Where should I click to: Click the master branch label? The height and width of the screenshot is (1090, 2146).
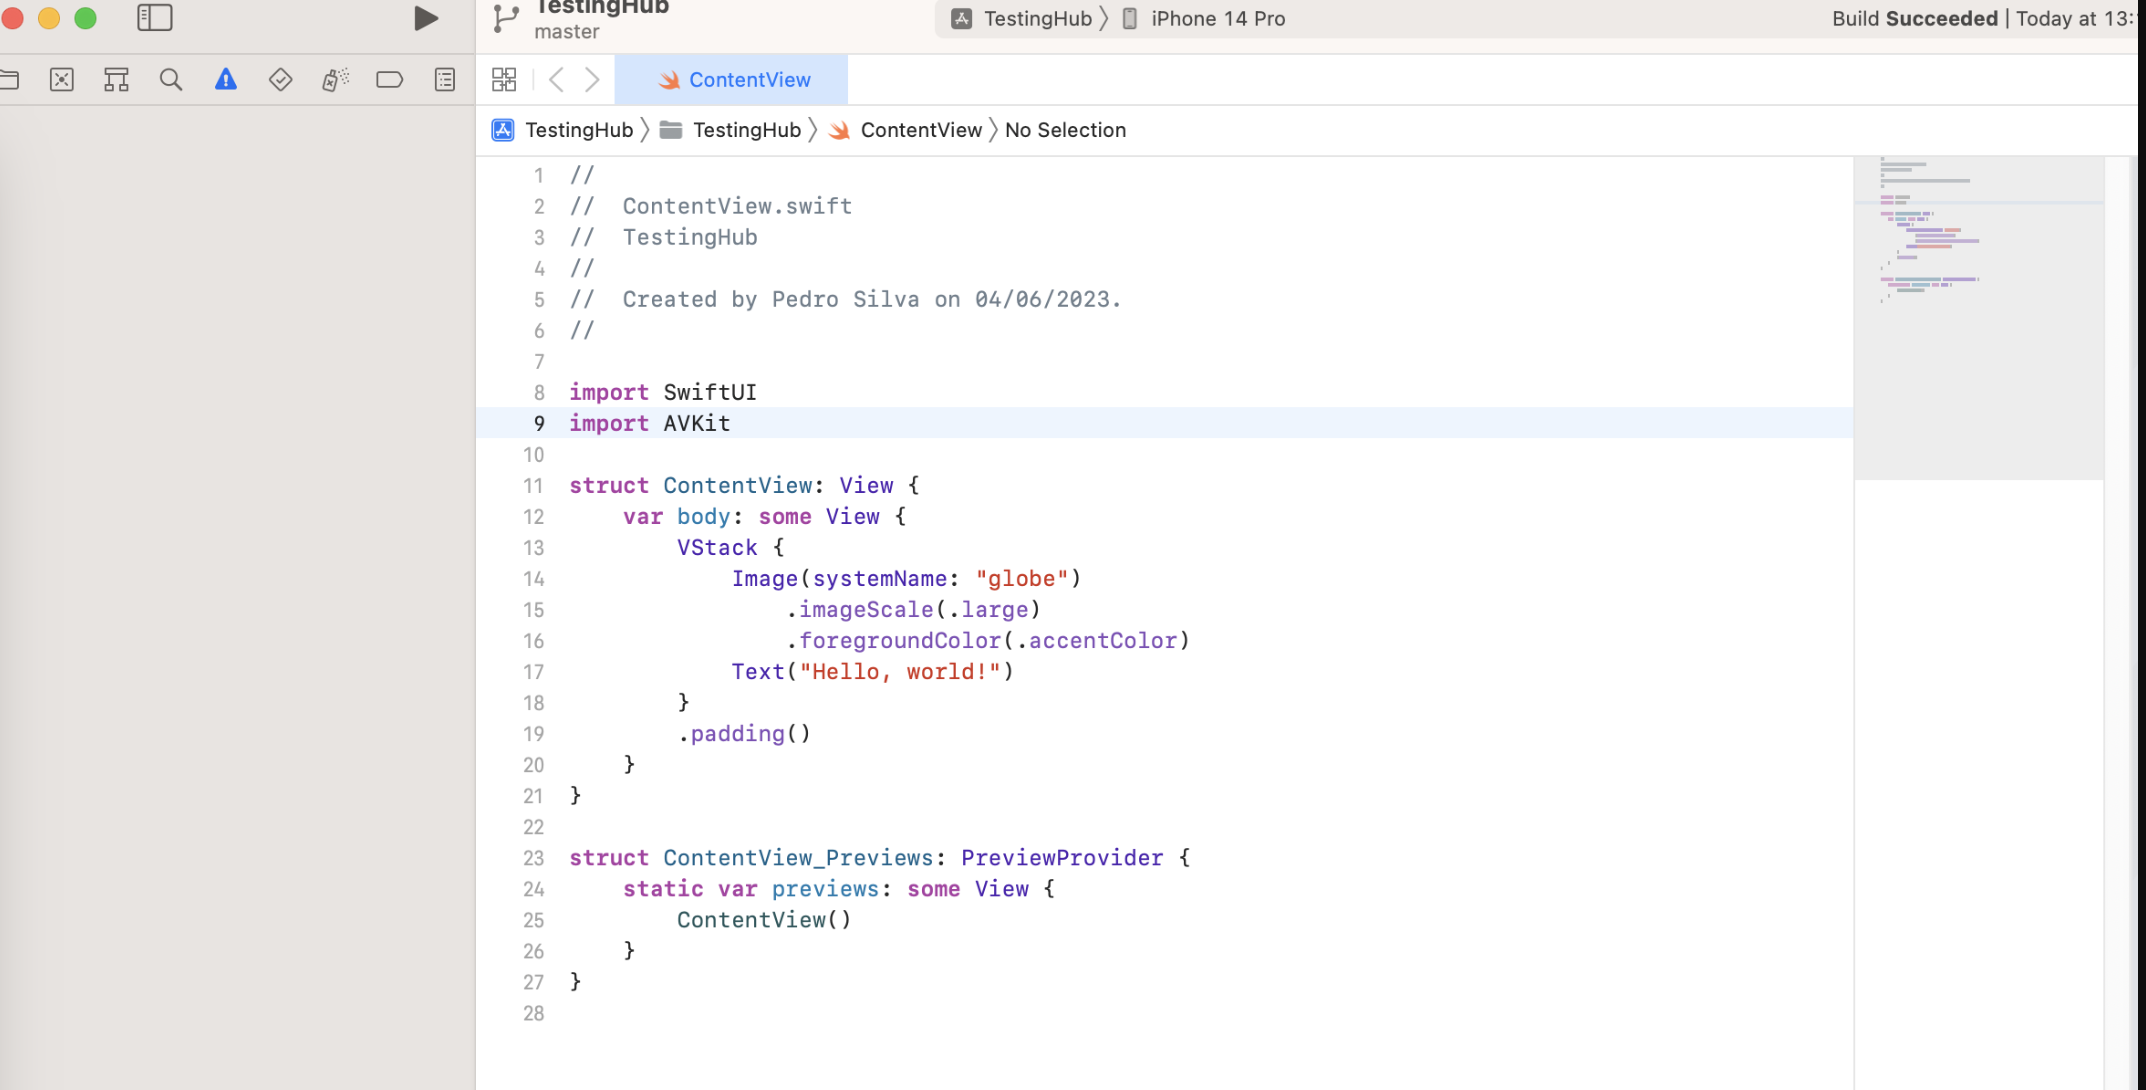click(566, 32)
